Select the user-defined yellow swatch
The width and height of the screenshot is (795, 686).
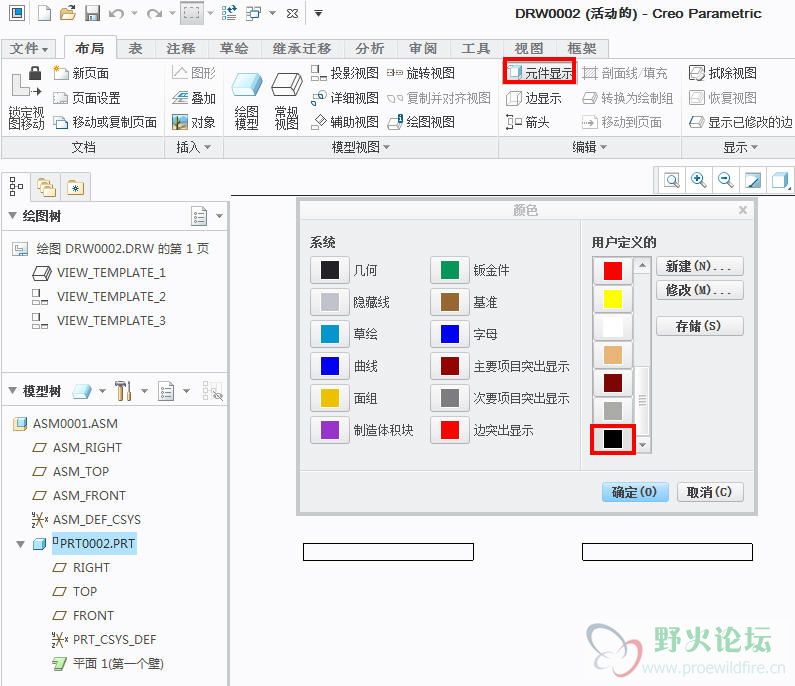pyautogui.click(x=612, y=299)
